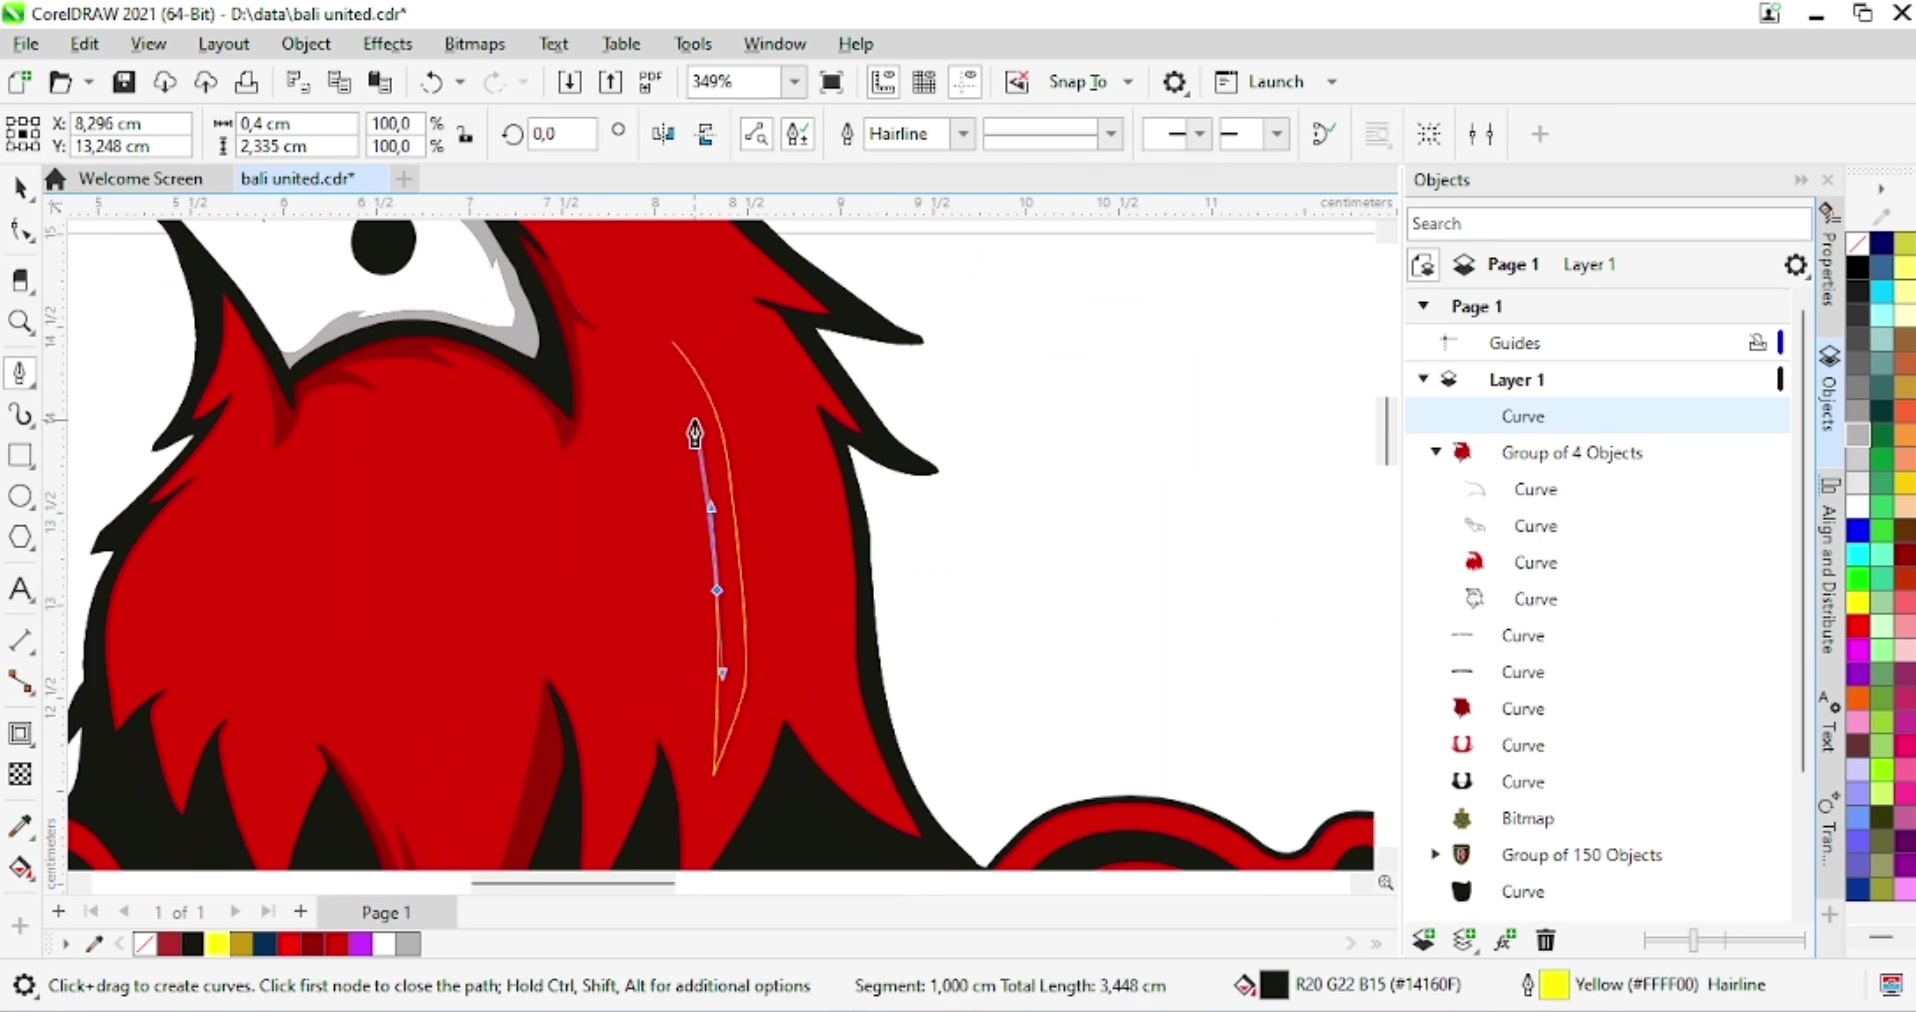Select the Zoom tool in toolbox
This screenshot has height=1012, width=1916.
[x=21, y=322]
